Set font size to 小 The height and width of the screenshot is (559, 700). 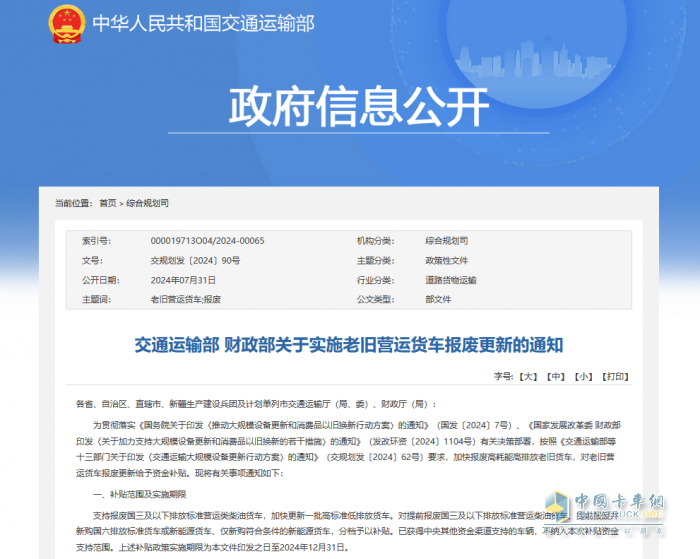(583, 376)
